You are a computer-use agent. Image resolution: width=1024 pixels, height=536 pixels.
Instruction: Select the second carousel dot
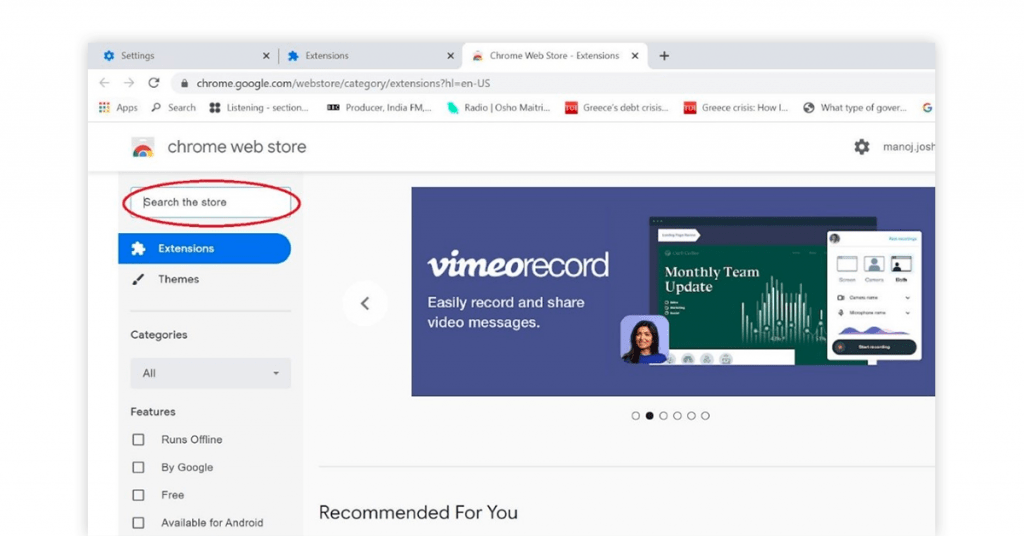(x=649, y=416)
